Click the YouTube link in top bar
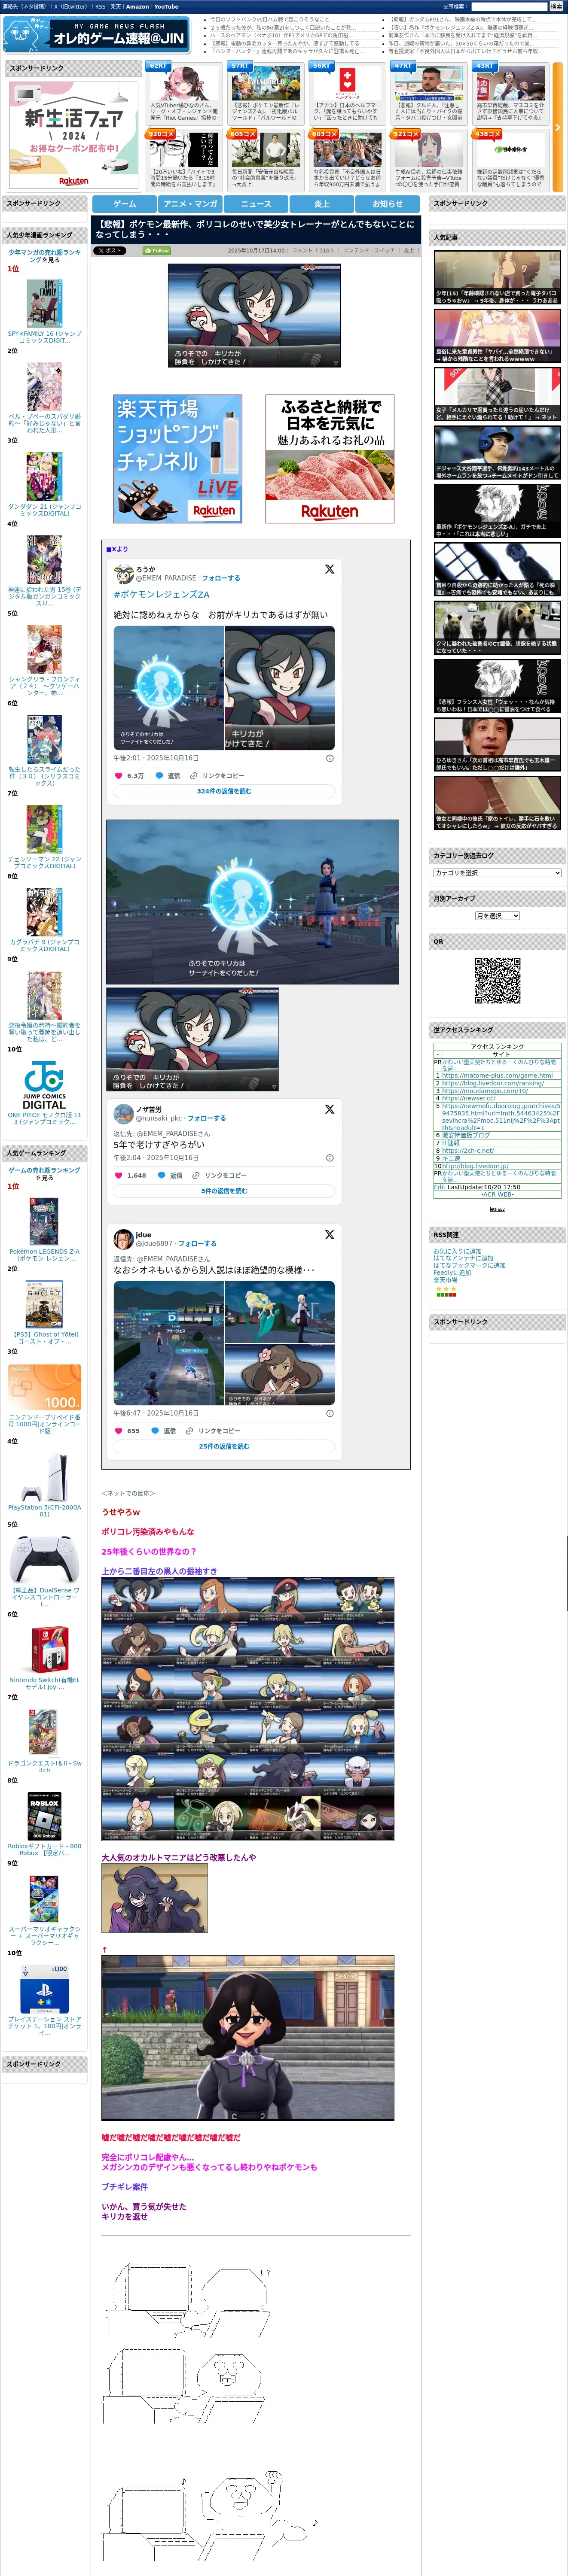Screen dimensions: 568x2576 (166, 6)
